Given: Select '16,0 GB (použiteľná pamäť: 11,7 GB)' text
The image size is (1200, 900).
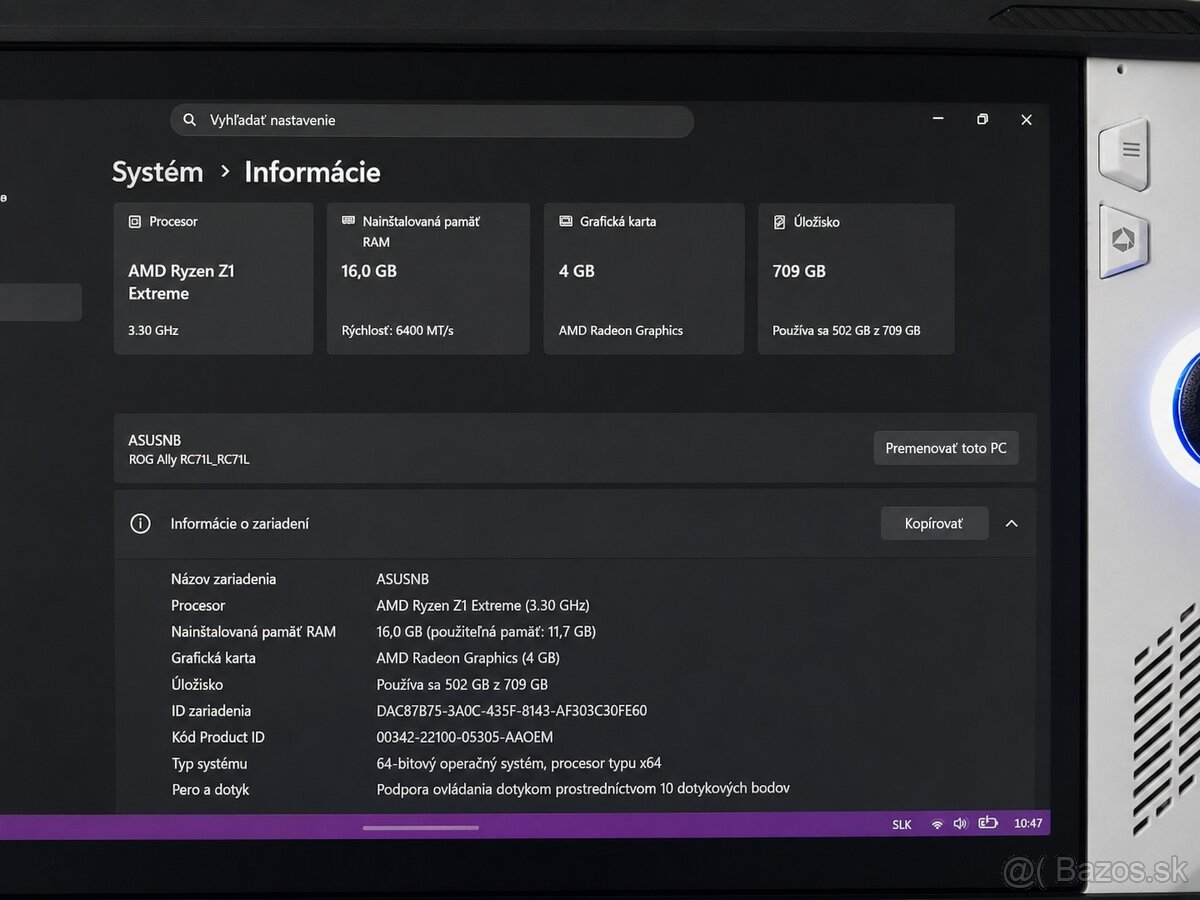Looking at the screenshot, I should pyautogui.click(x=486, y=632).
